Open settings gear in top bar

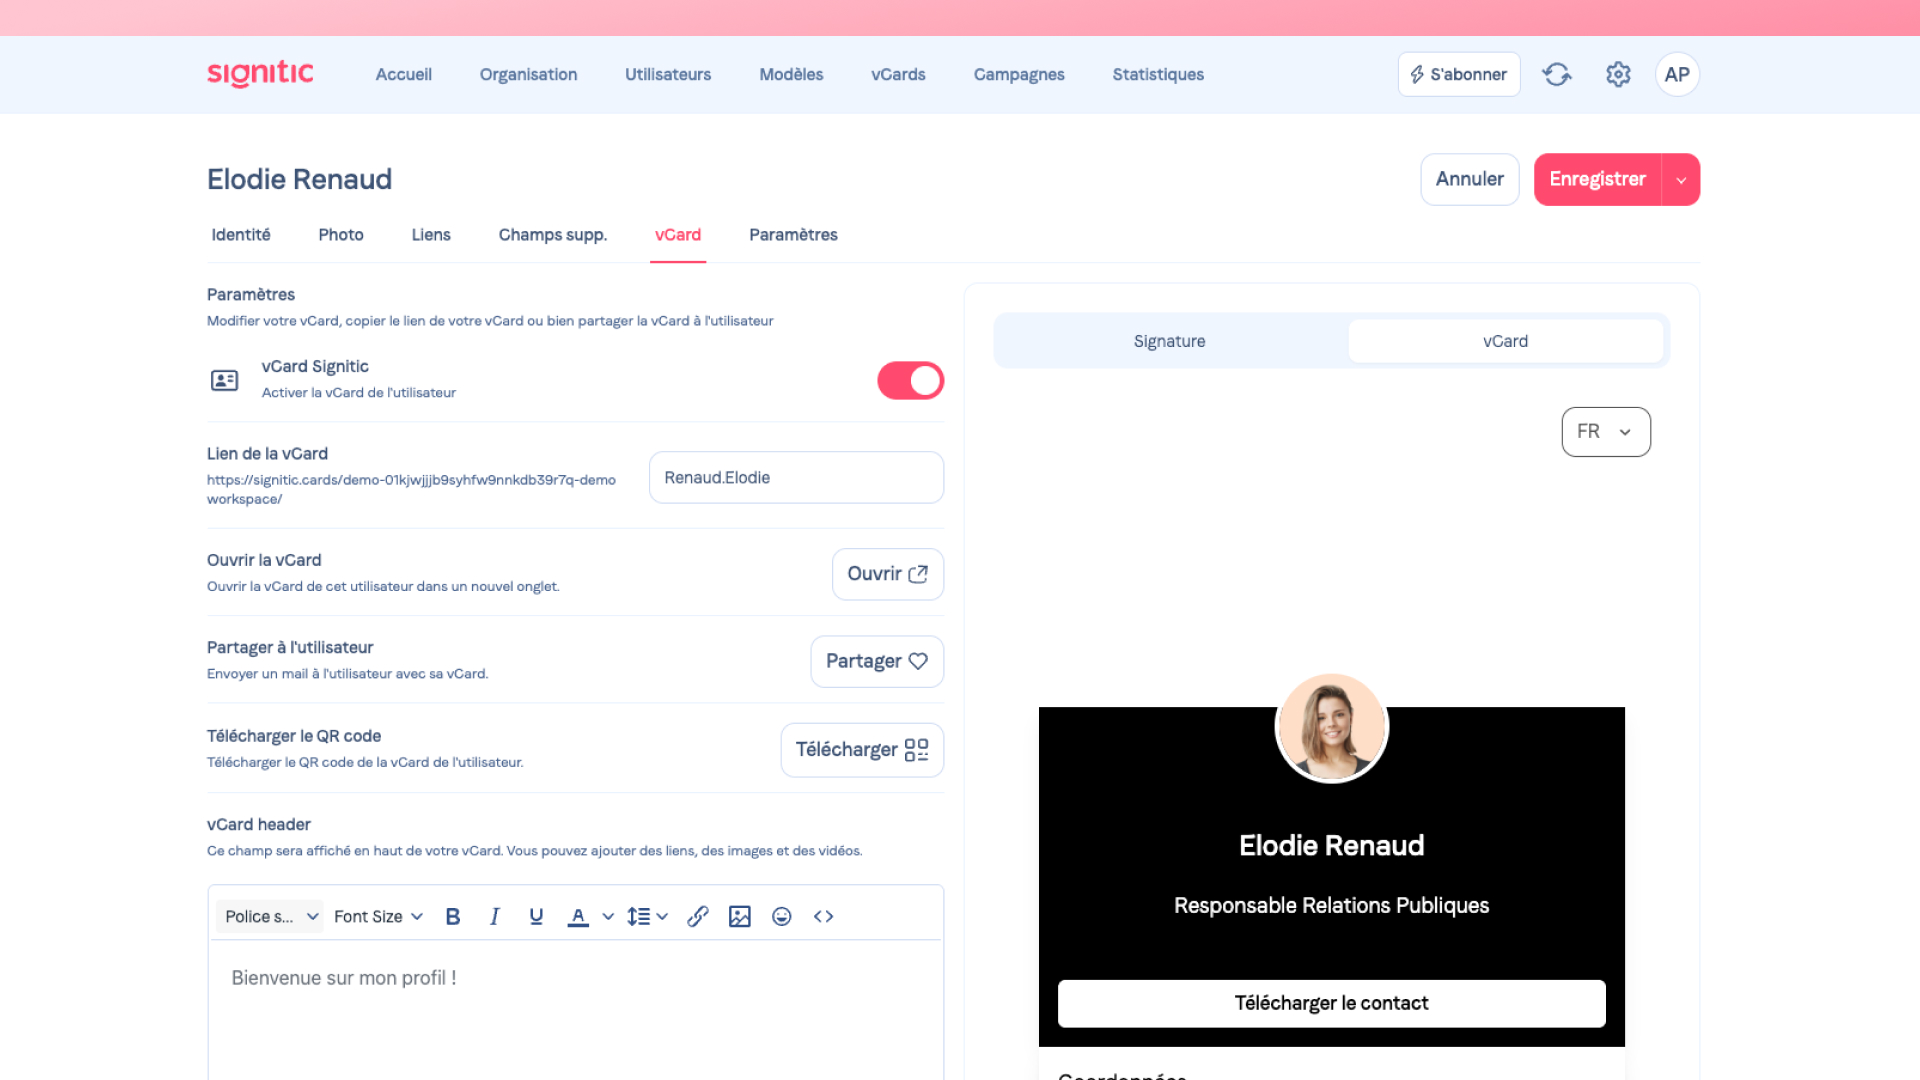(1618, 74)
